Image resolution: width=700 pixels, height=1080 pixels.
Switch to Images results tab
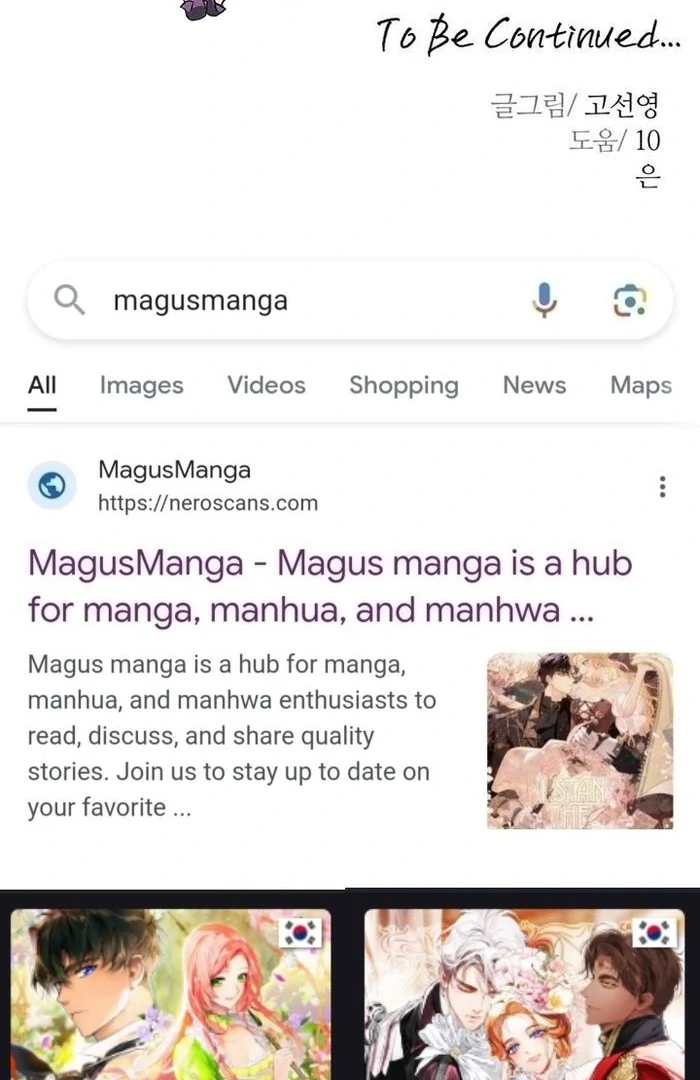(142, 385)
